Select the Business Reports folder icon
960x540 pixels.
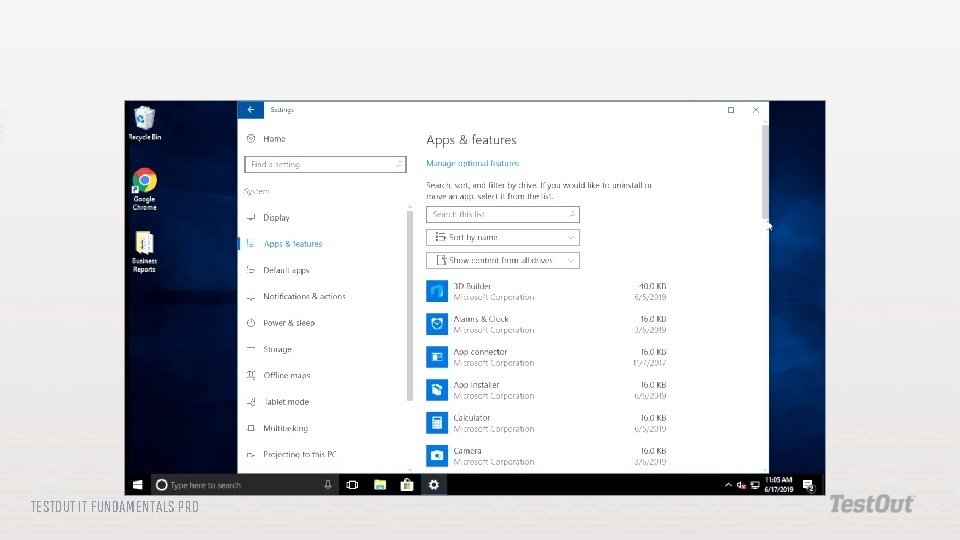(144, 251)
